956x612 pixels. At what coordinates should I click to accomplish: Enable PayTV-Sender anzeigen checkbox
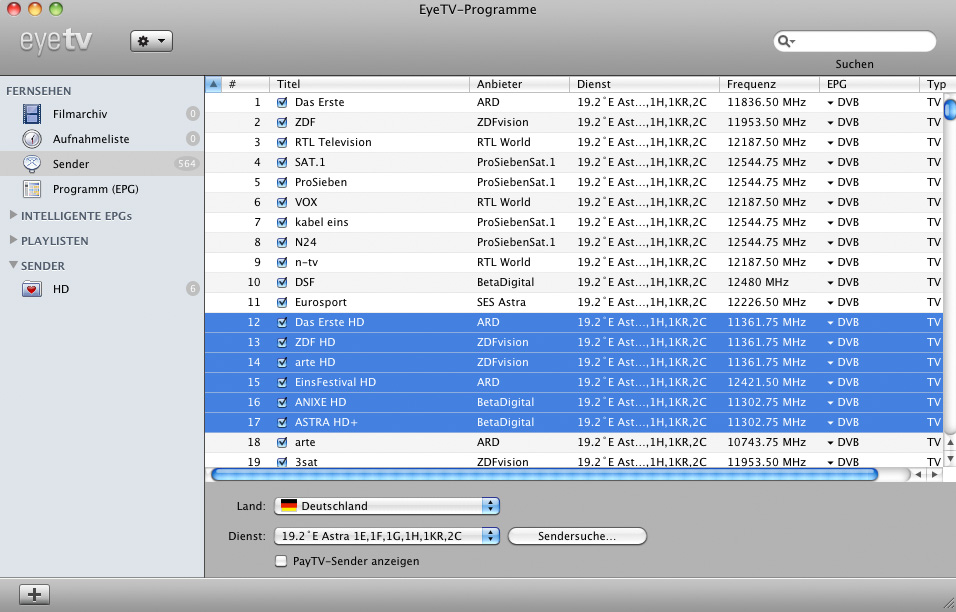click(281, 561)
